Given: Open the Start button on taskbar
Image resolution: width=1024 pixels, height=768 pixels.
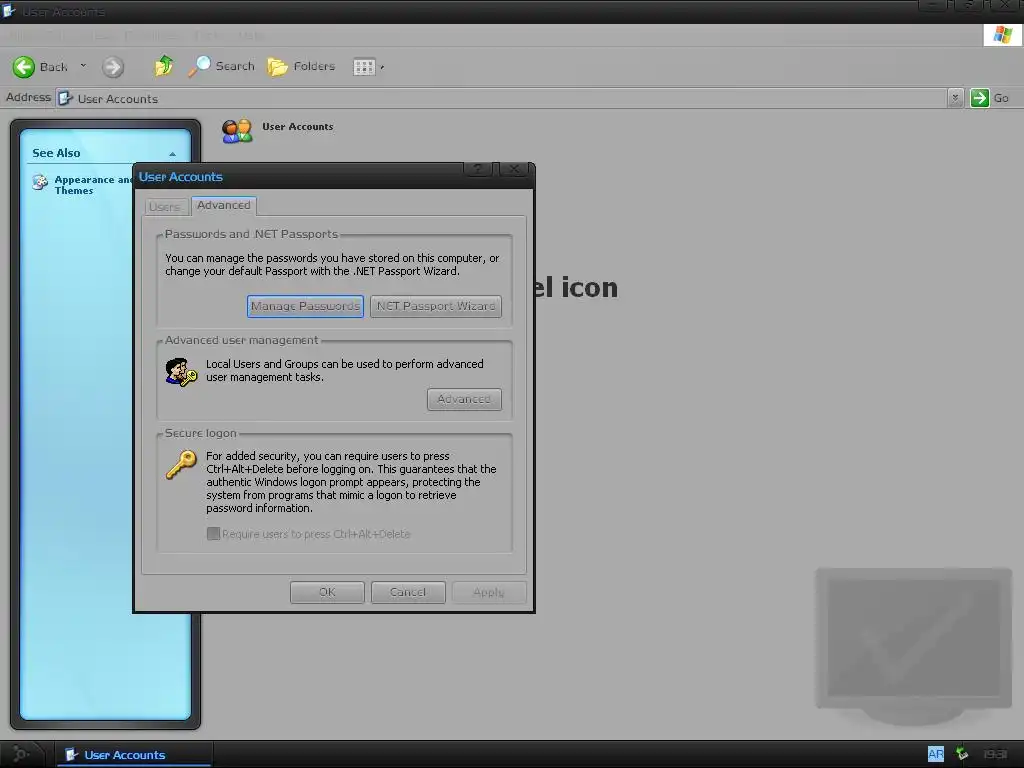Looking at the screenshot, I should [x=22, y=754].
